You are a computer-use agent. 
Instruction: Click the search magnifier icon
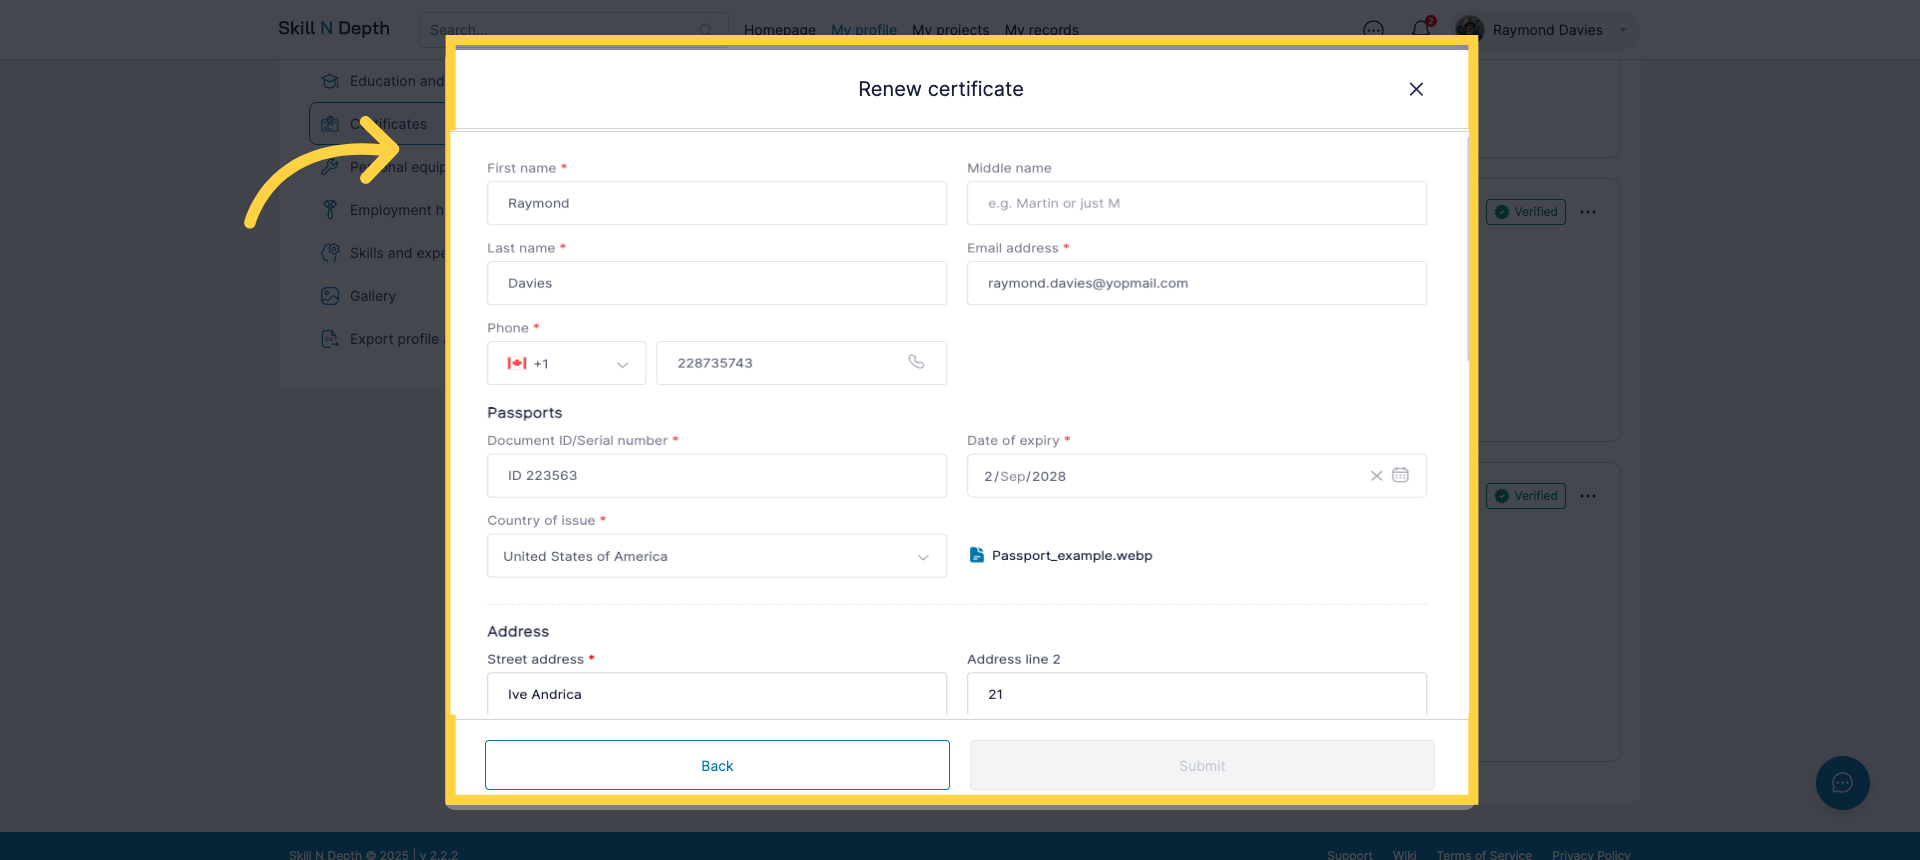706,30
